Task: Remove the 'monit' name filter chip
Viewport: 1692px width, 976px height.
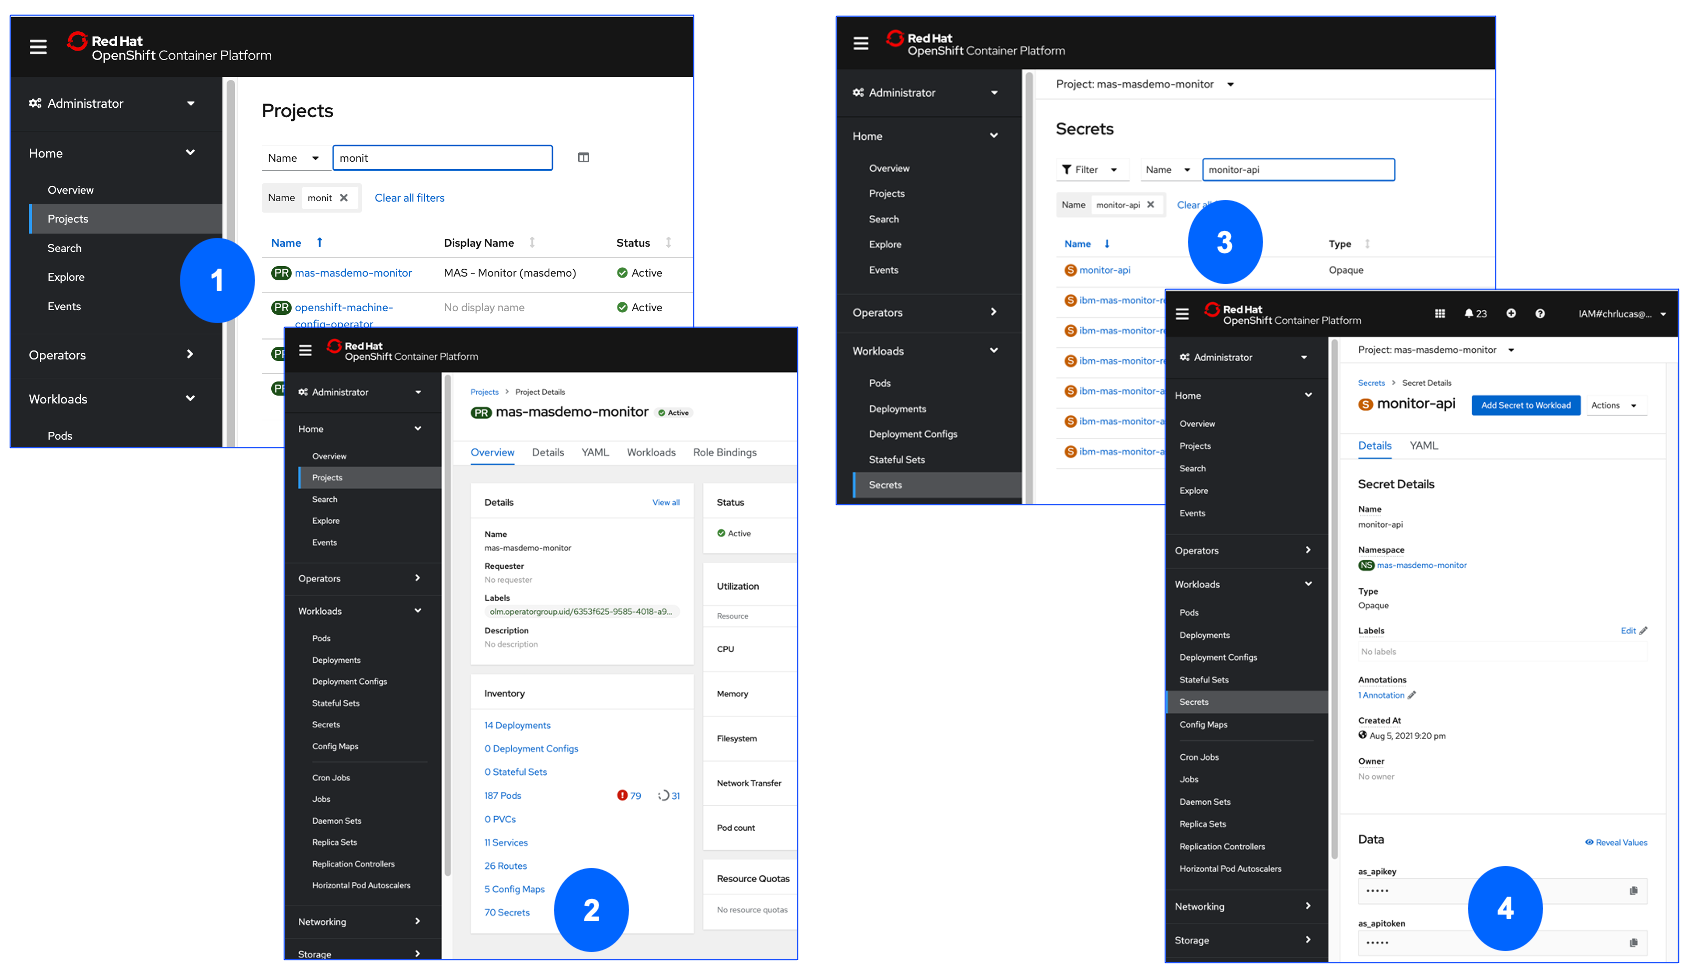Action: pos(344,198)
